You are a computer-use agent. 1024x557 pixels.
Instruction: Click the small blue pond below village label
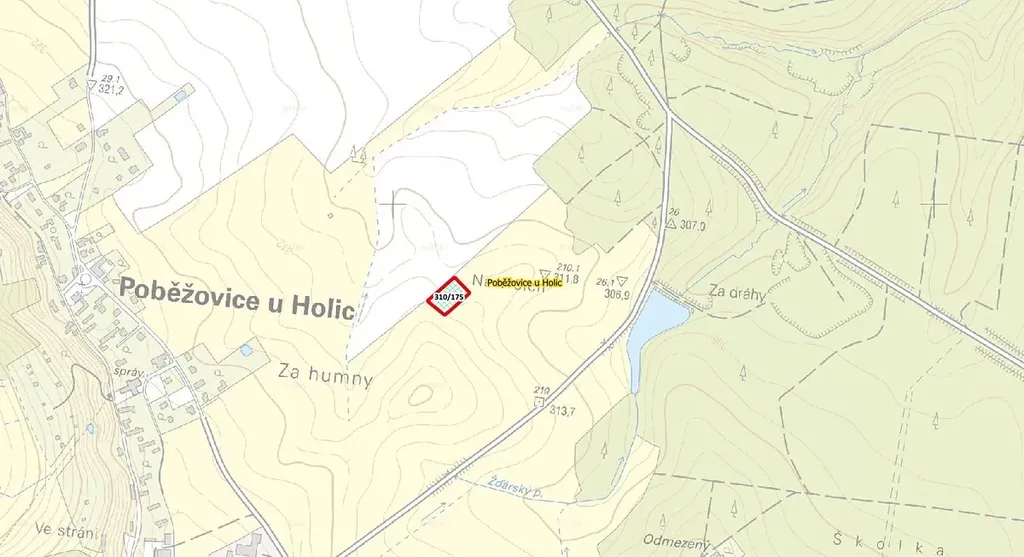(x=246, y=350)
